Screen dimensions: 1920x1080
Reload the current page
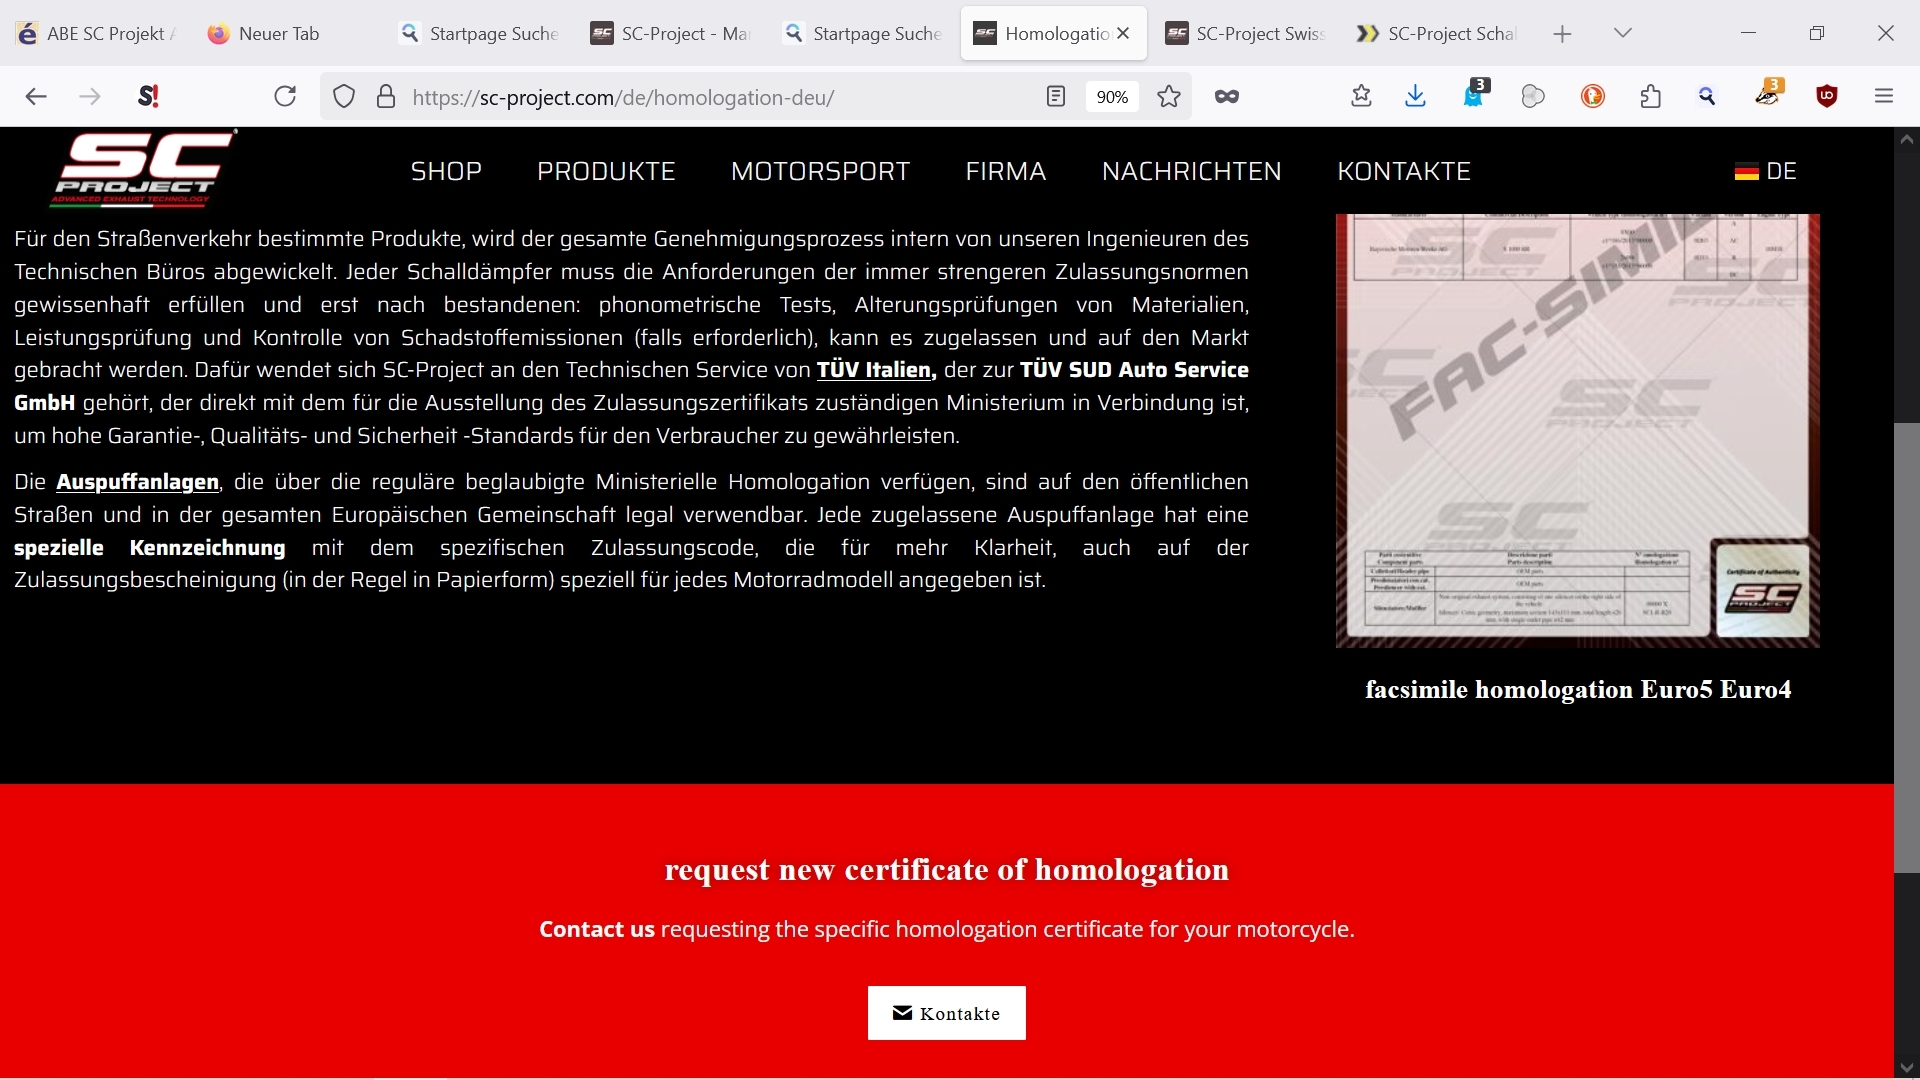(x=285, y=97)
